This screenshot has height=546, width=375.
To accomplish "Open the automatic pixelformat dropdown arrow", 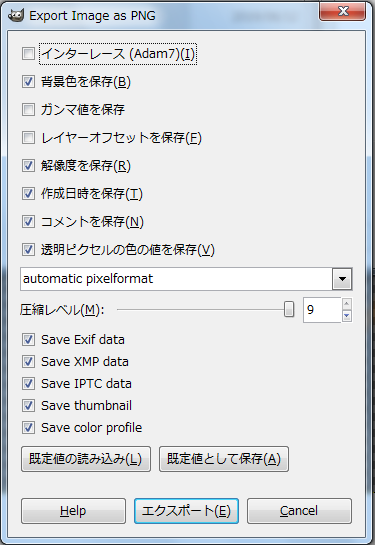I will [x=342, y=279].
